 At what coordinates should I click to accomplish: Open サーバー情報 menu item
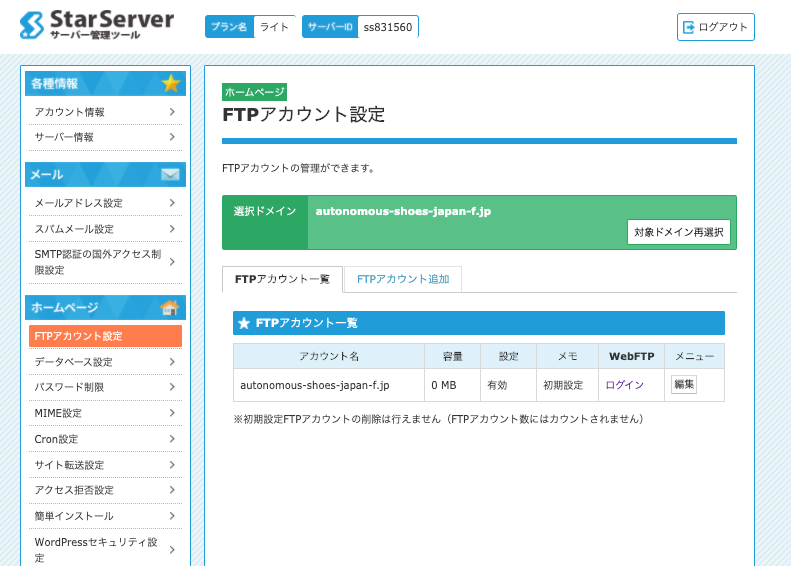click(x=64, y=137)
